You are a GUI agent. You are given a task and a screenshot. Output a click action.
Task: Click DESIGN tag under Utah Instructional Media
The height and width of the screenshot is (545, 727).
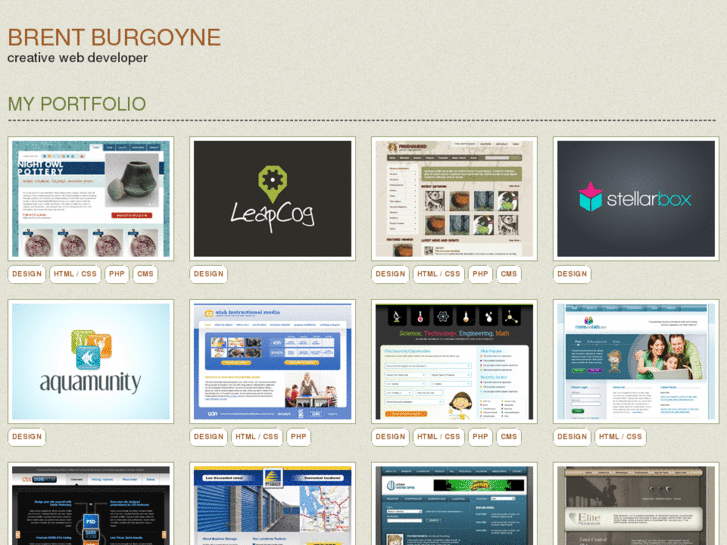tap(209, 436)
